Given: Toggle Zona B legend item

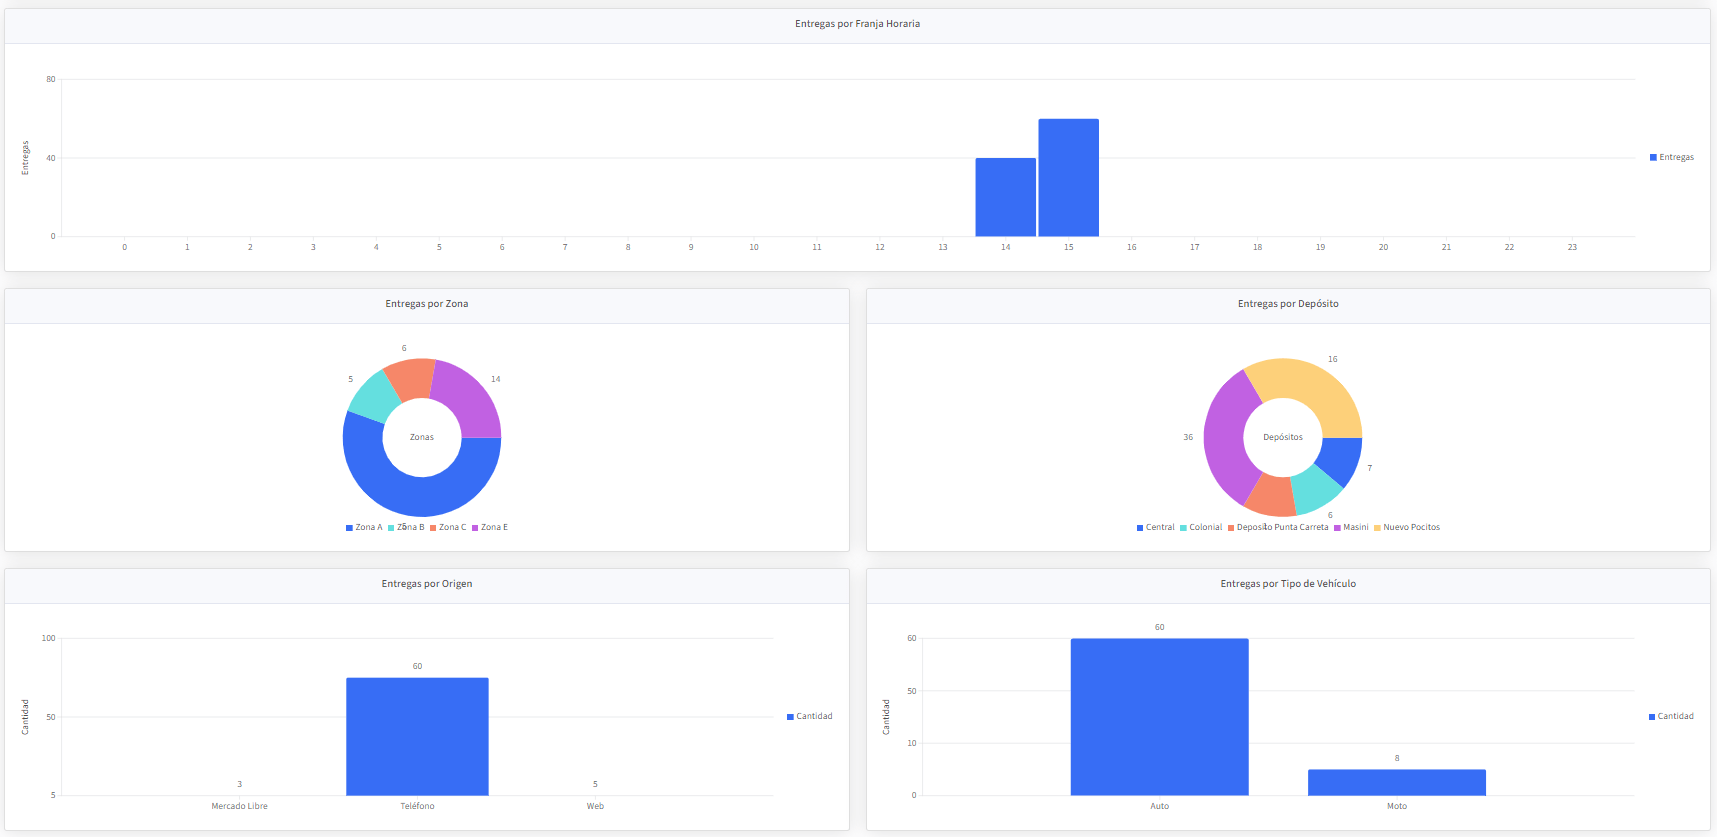Looking at the screenshot, I should [x=406, y=527].
